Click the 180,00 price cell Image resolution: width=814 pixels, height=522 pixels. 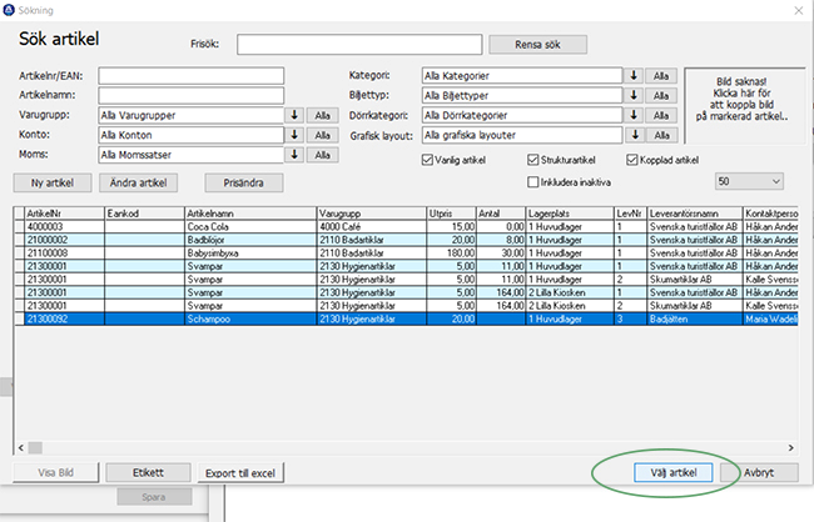pyautogui.click(x=452, y=253)
